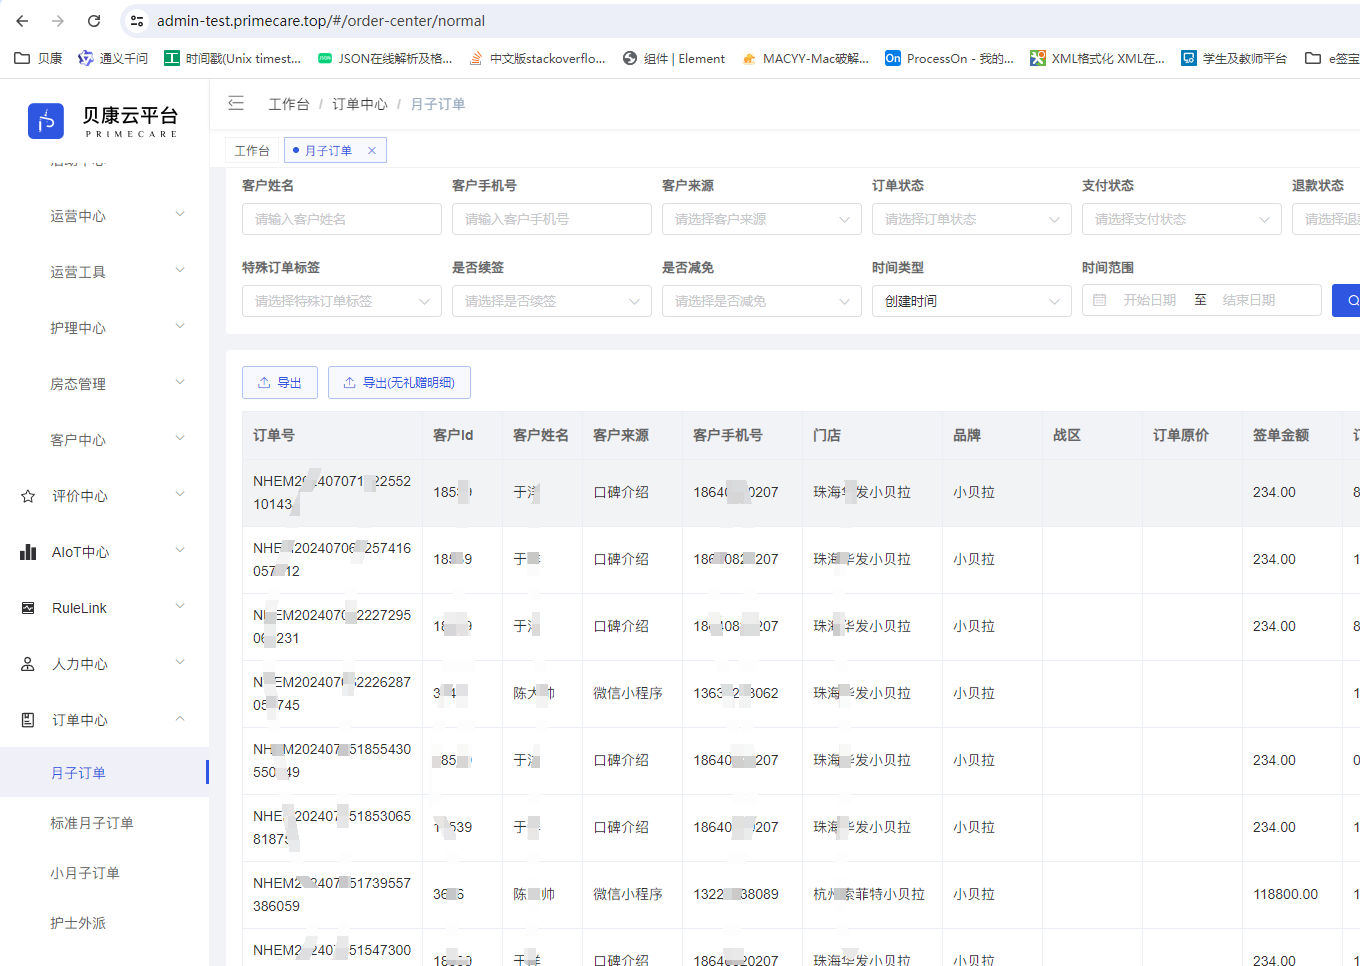Open 护士外派 in the sidebar
Image resolution: width=1360 pixels, height=966 pixels.
(104, 922)
